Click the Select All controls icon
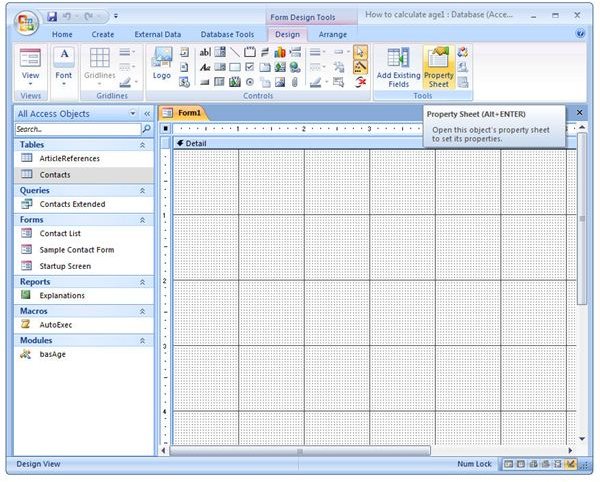 [339, 82]
